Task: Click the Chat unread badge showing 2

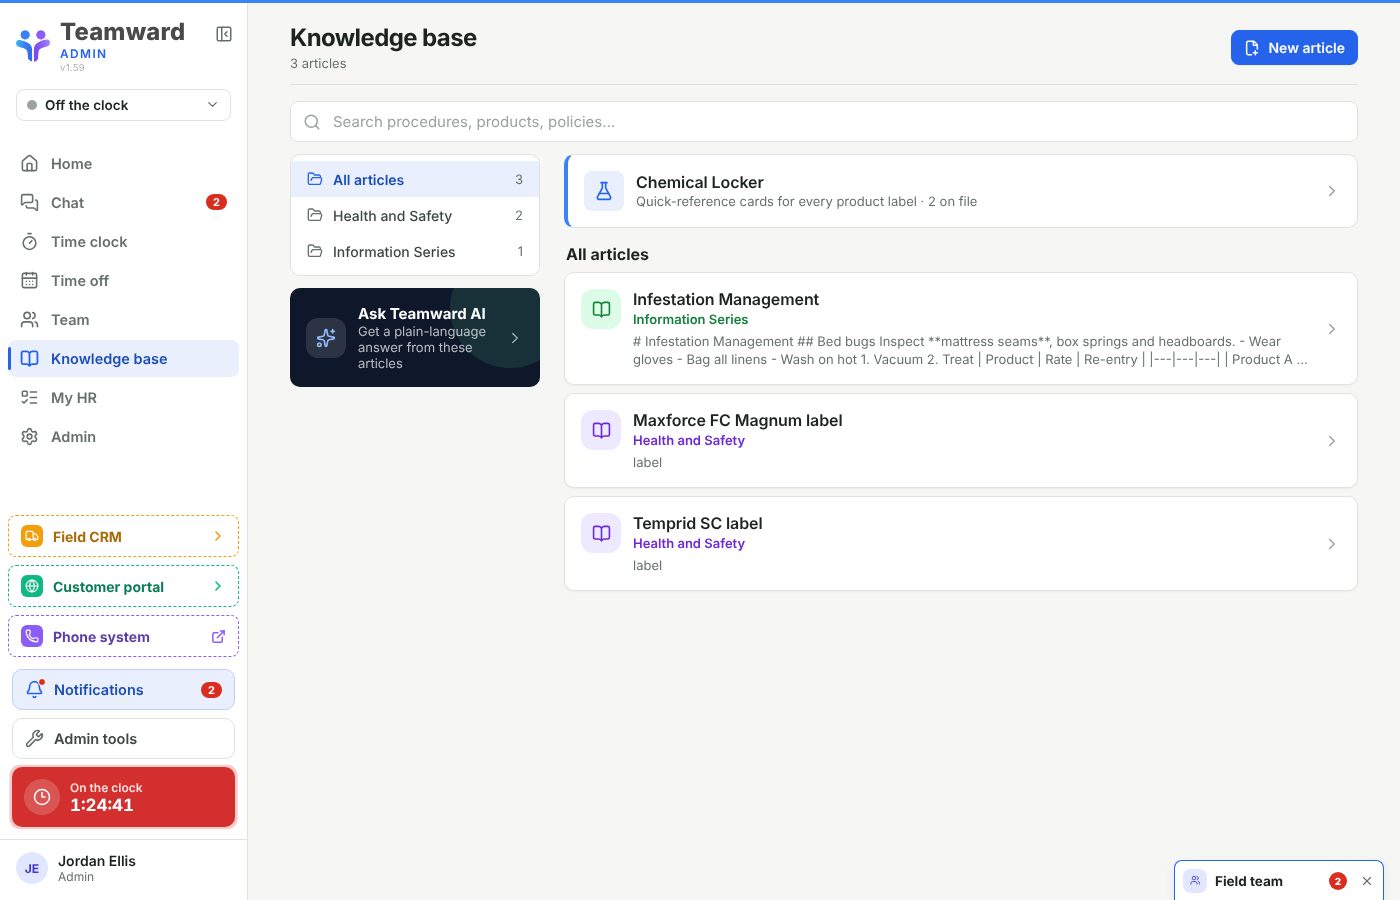Action: pyautogui.click(x=216, y=202)
